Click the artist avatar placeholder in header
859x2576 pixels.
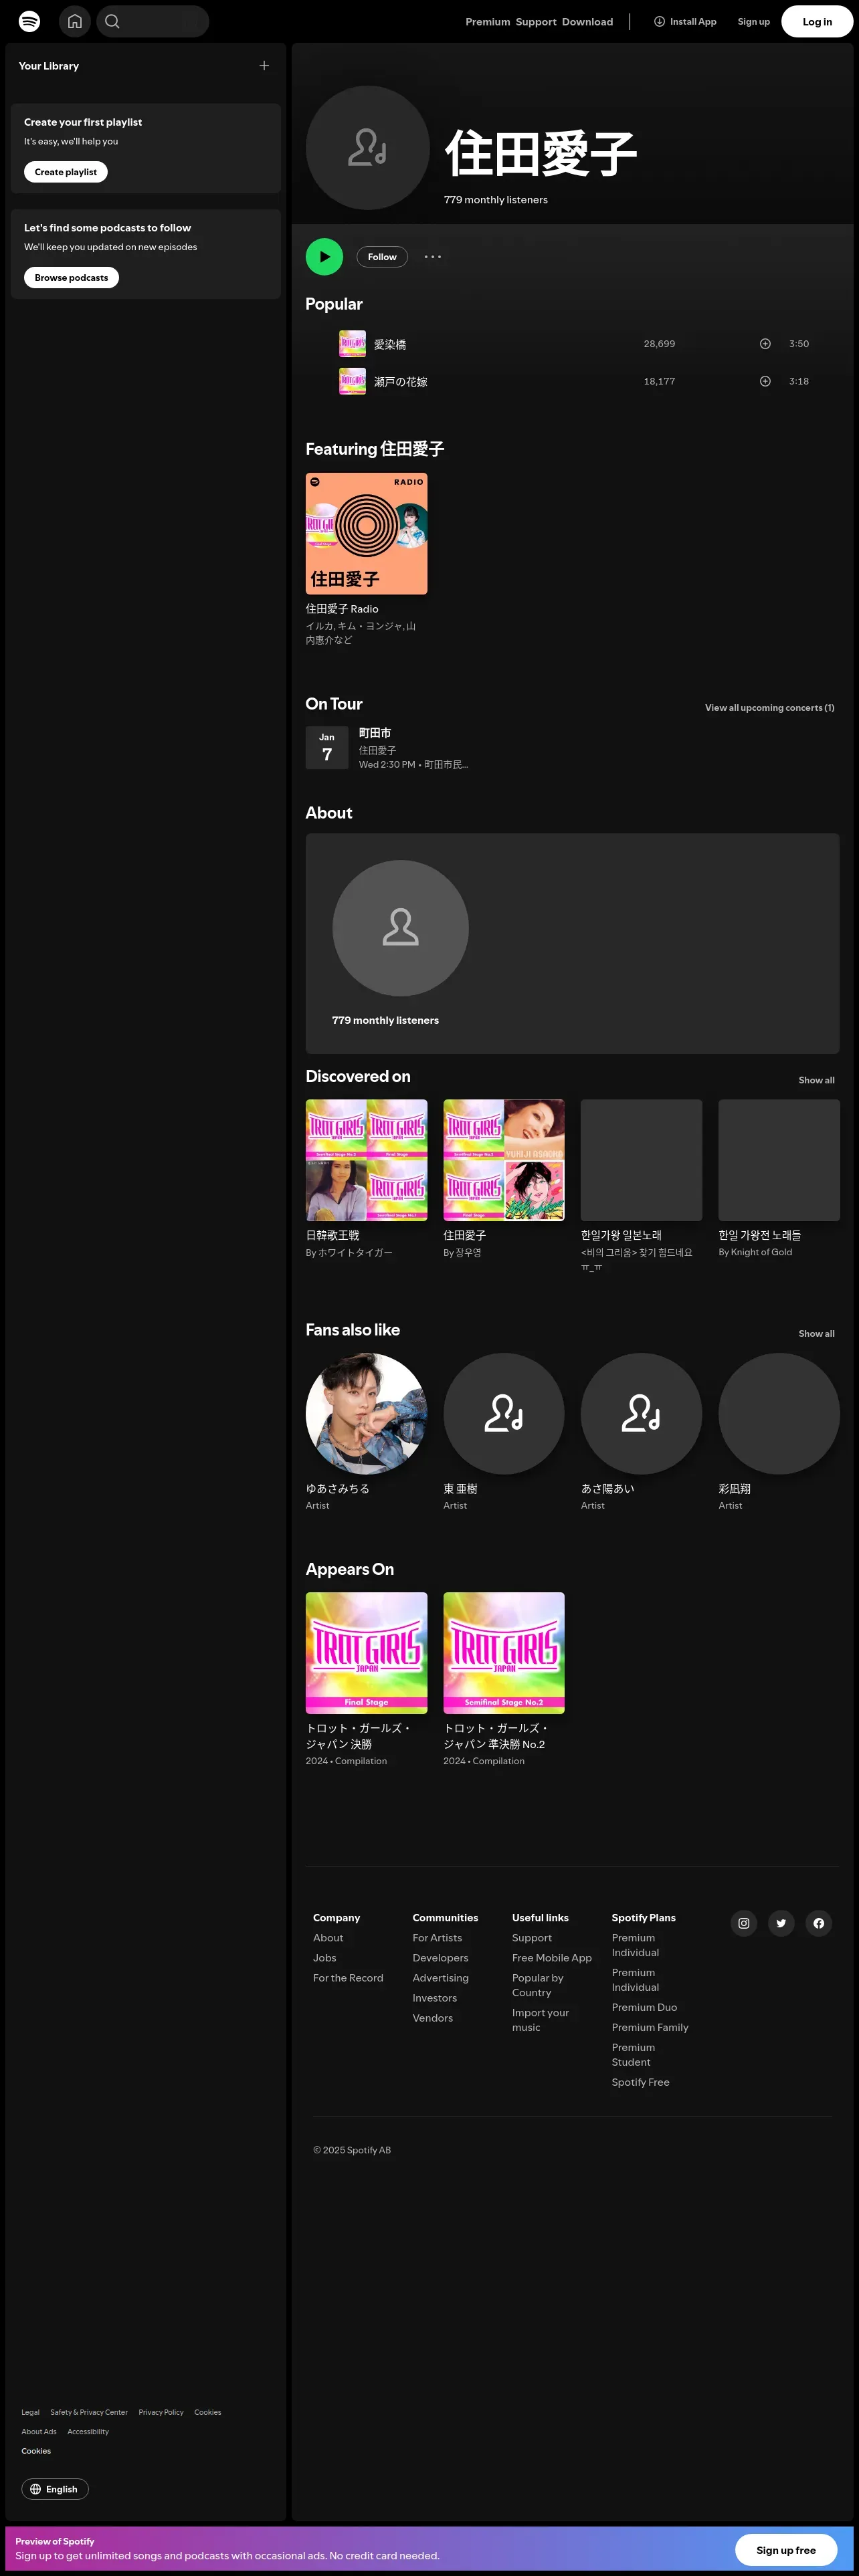click(x=368, y=148)
